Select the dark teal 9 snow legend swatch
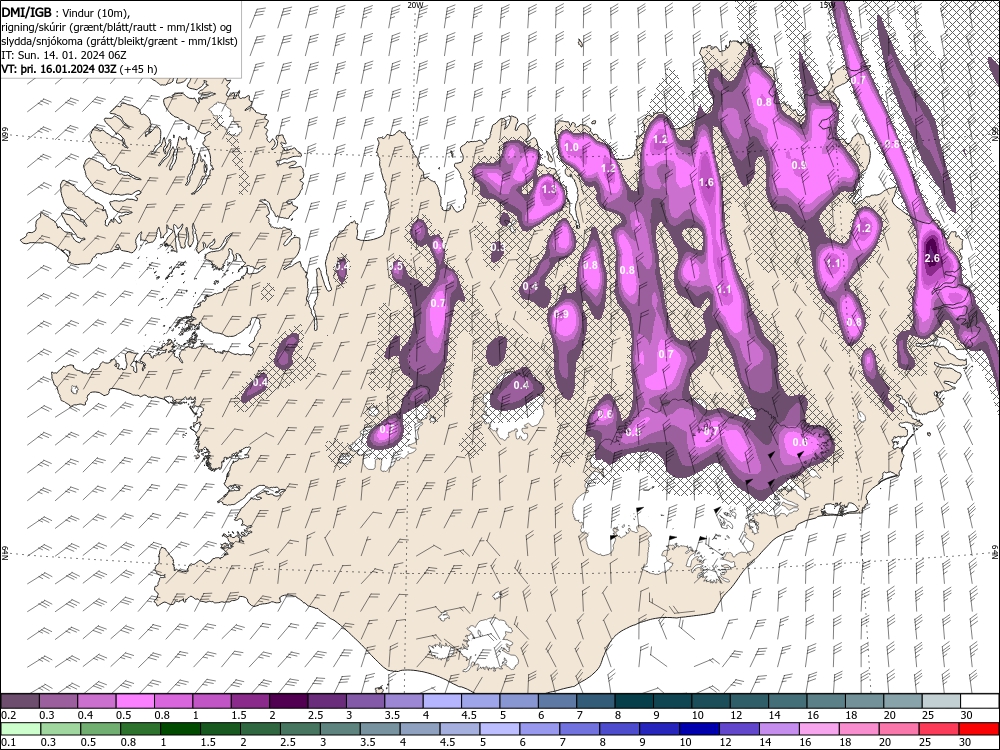Viewport: 1000px width, 750px height. point(672,702)
